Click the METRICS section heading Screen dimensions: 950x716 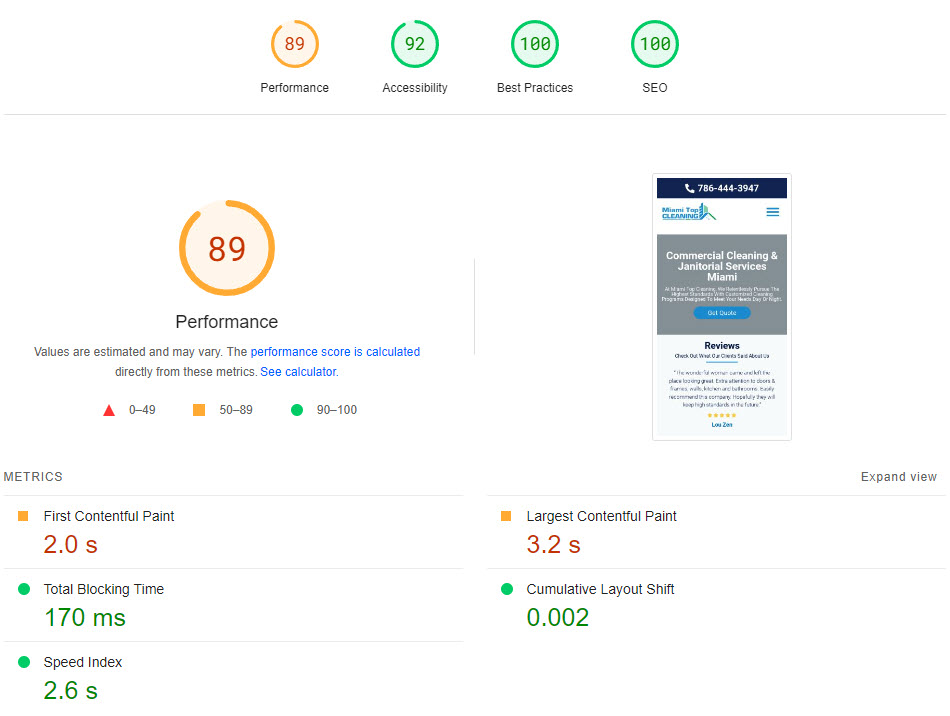point(33,477)
